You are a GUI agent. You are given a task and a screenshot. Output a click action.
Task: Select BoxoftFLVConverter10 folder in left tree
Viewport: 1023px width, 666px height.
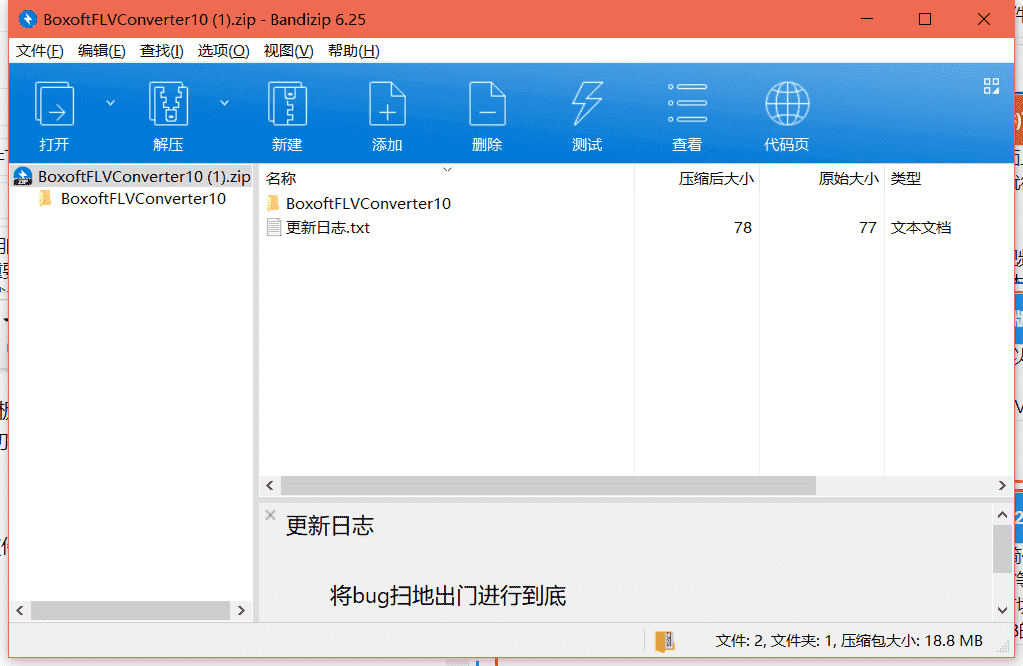(x=143, y=198)
